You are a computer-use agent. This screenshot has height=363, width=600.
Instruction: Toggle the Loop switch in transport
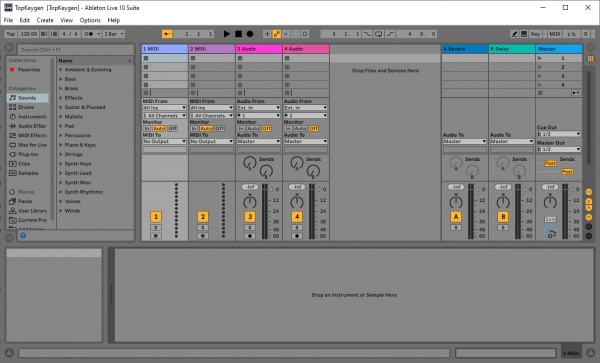(378, 34)
